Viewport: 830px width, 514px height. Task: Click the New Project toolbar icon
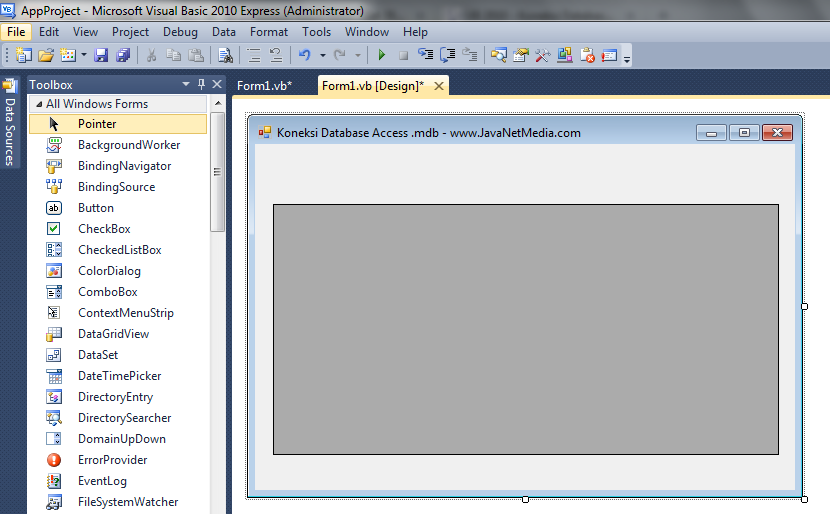(23, 55)
